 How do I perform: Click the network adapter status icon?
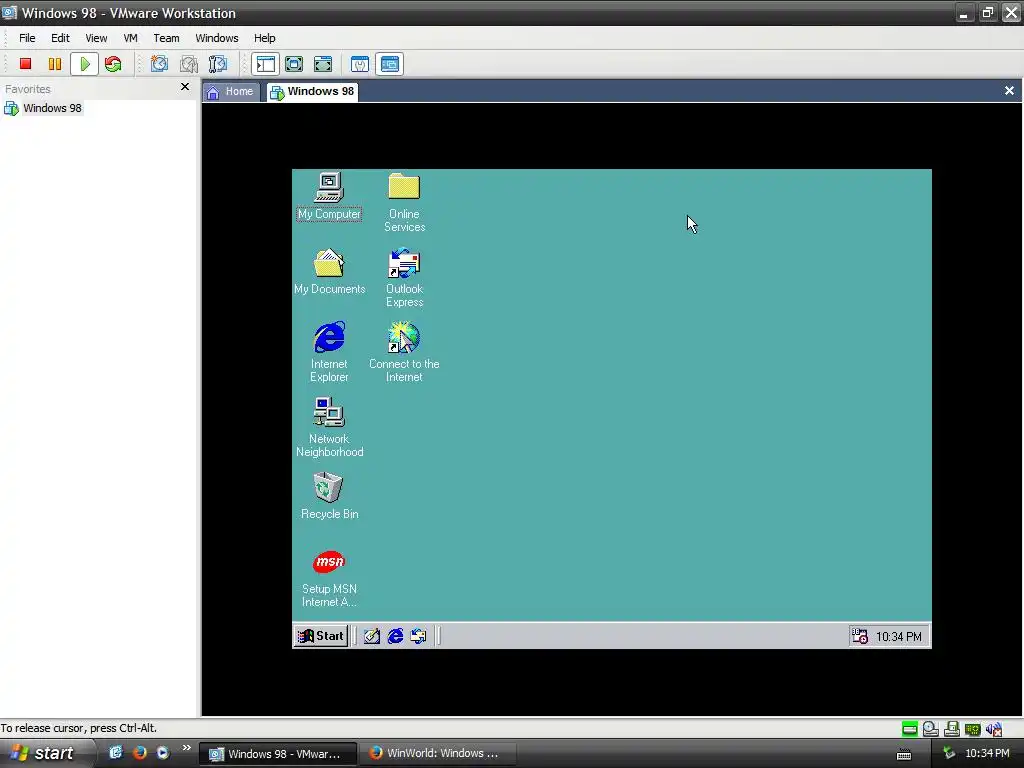[972, 729]
